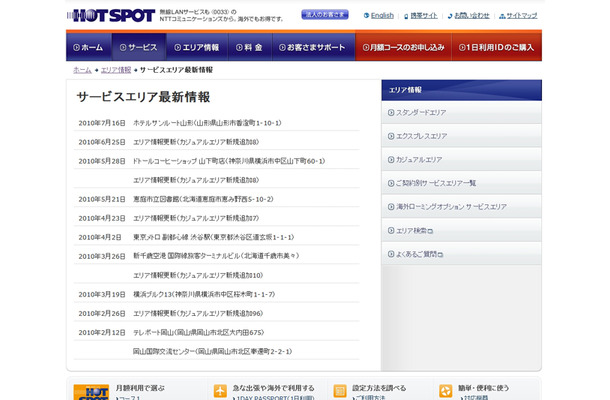Open エリア検索 in the sidebar
610x400 pixels.
(x=461, y=230)
